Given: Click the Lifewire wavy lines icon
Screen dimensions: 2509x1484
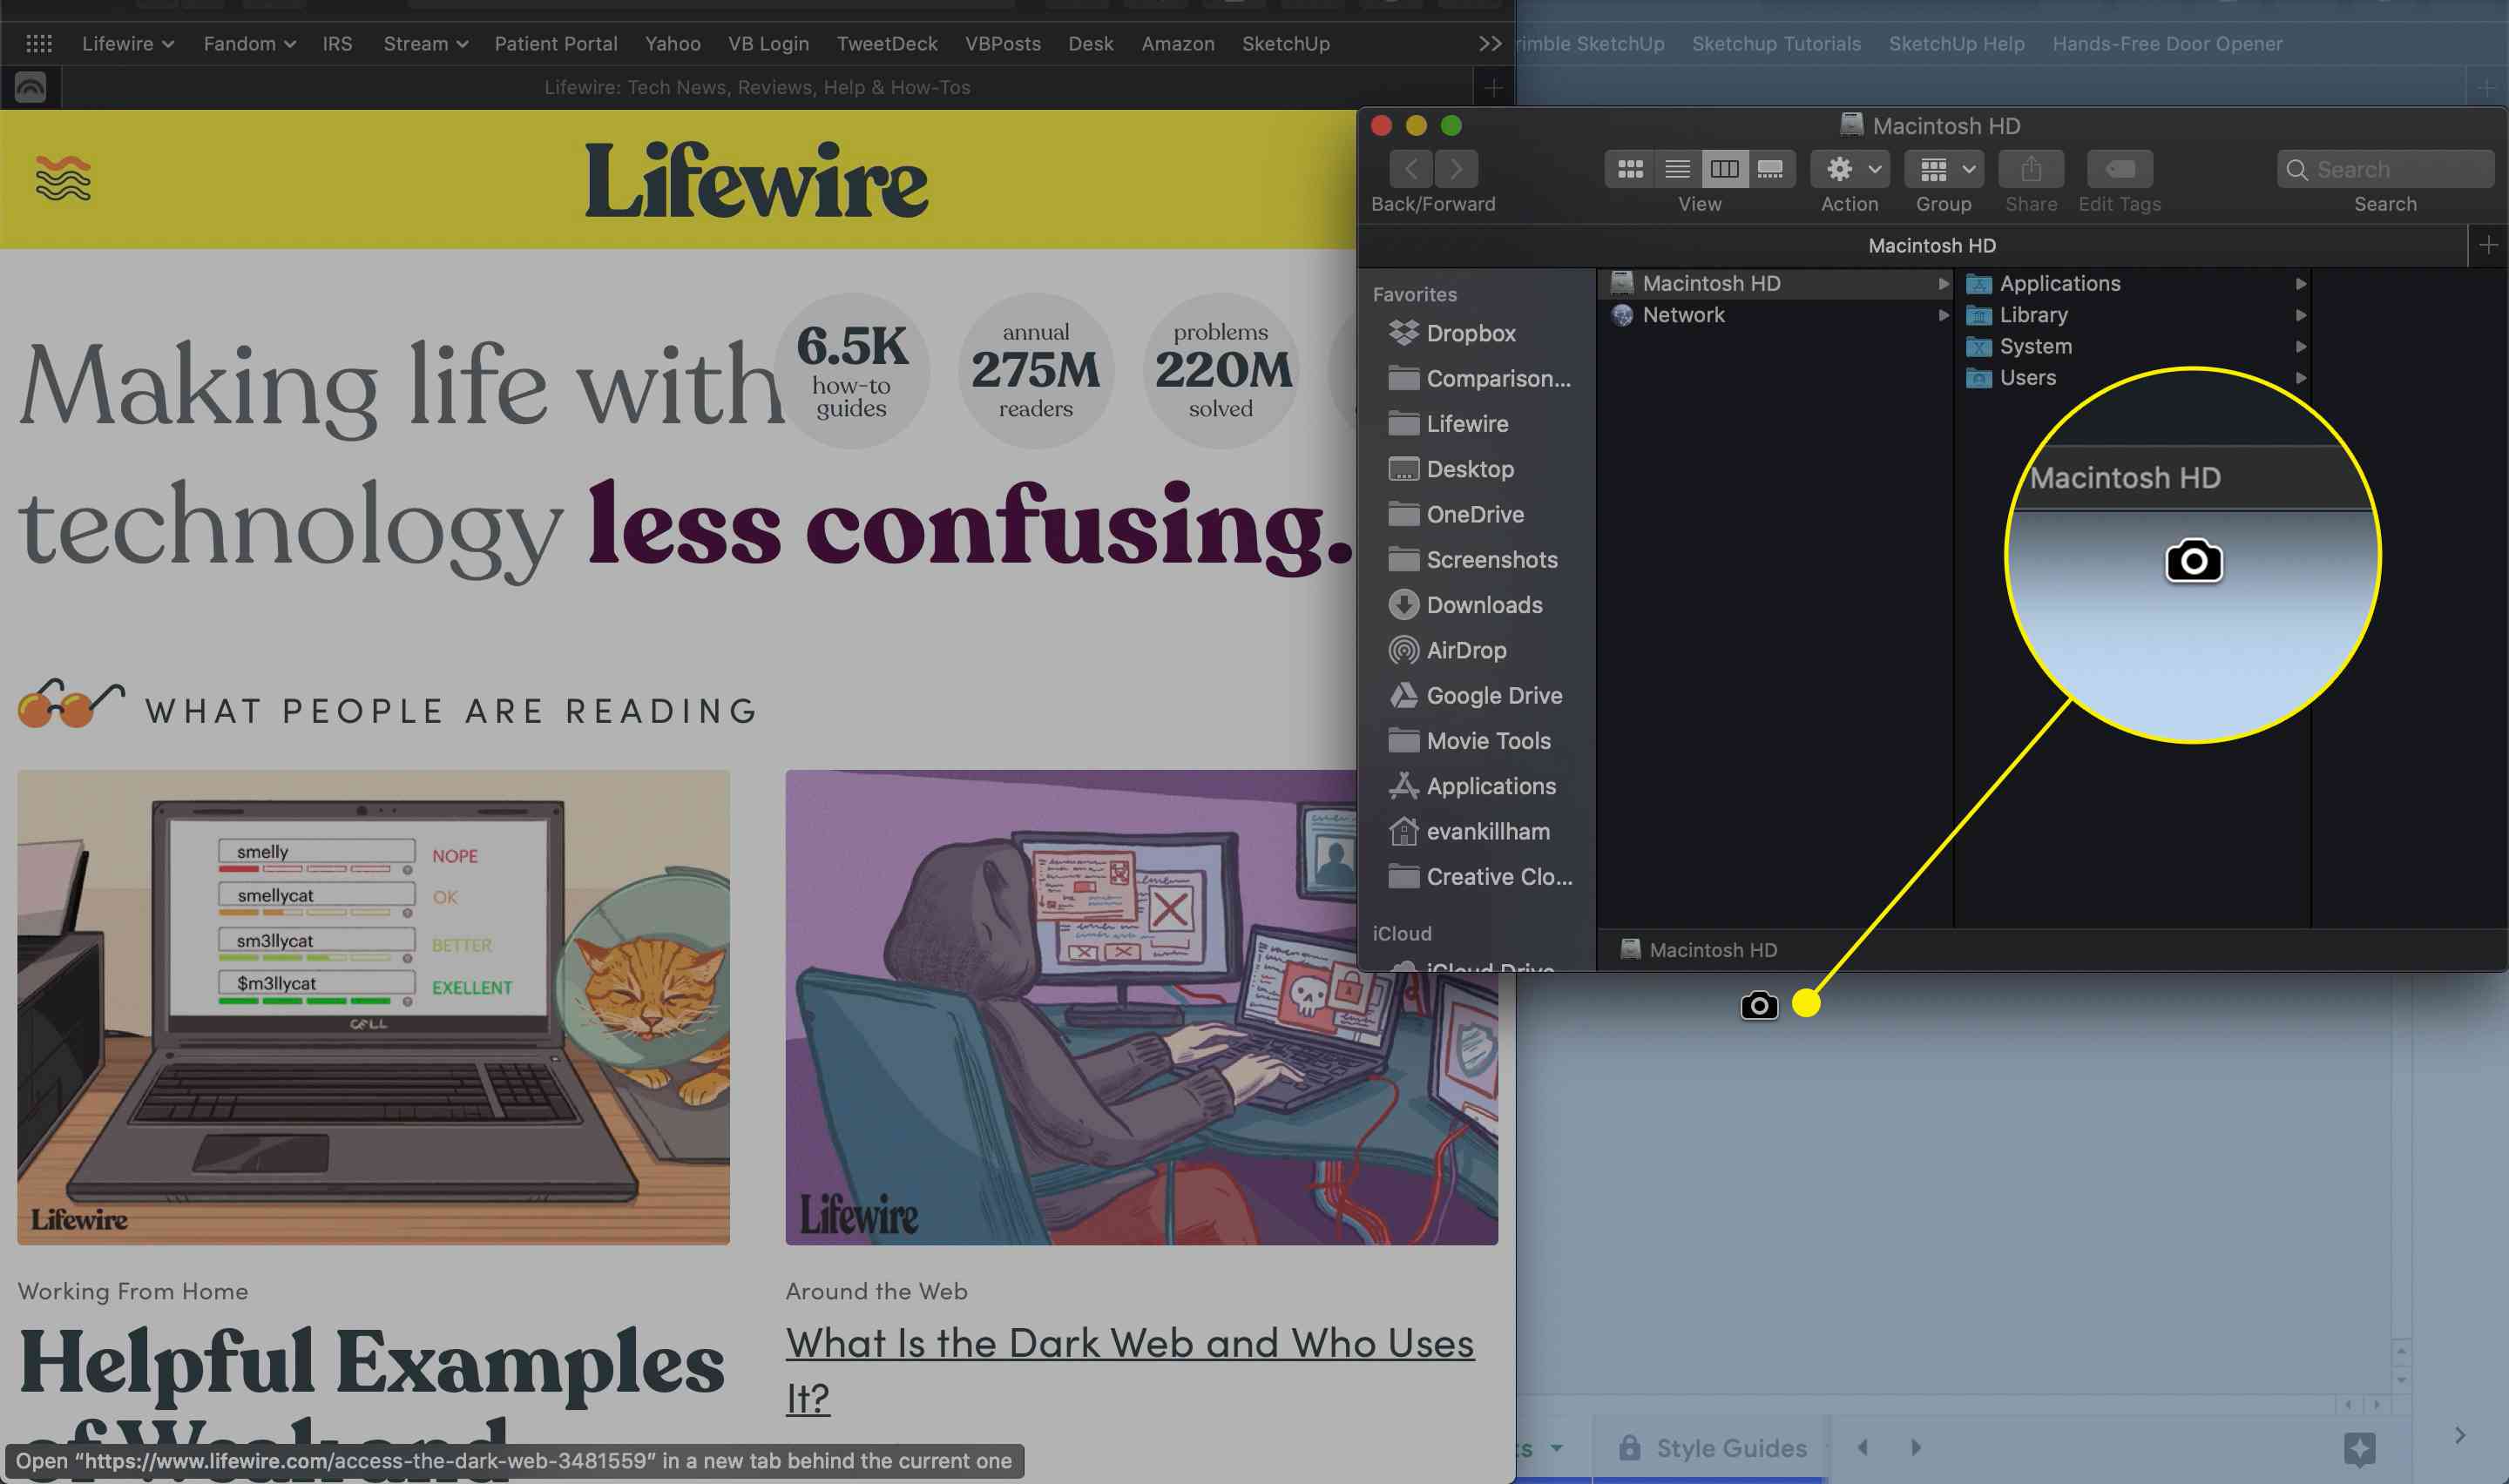Looking at the screenshot, I should point(63,179).
